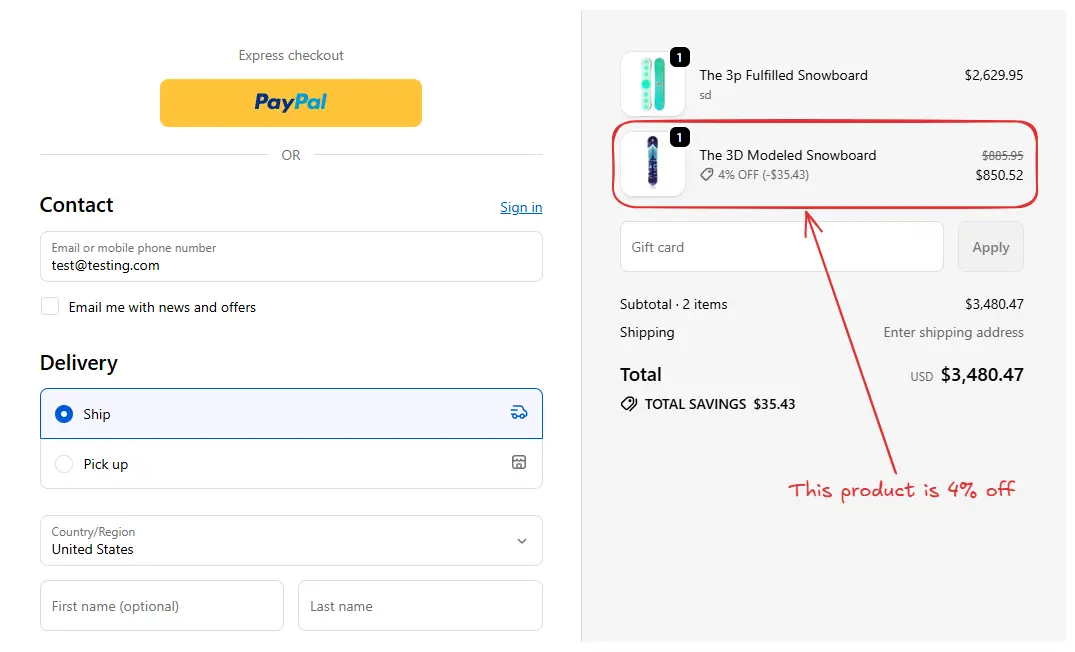This screenshot has width=1075, height=652.
Task: Click the delivery truck icon in Ship option
Action: [x=518, y=413]
